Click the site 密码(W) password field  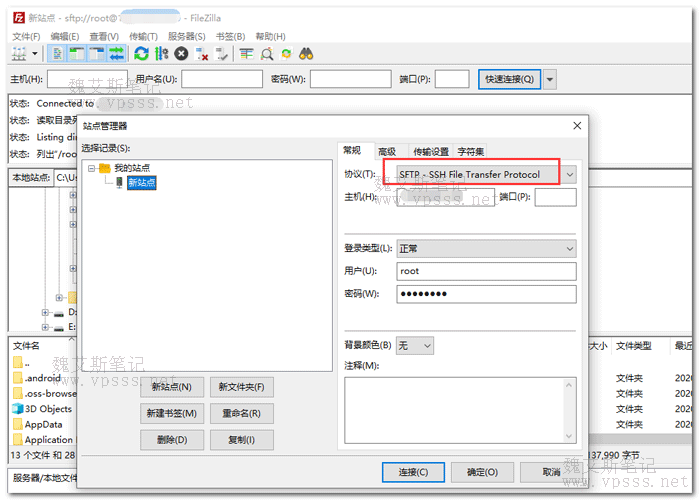pyautogui.click(x=486, y=294)
